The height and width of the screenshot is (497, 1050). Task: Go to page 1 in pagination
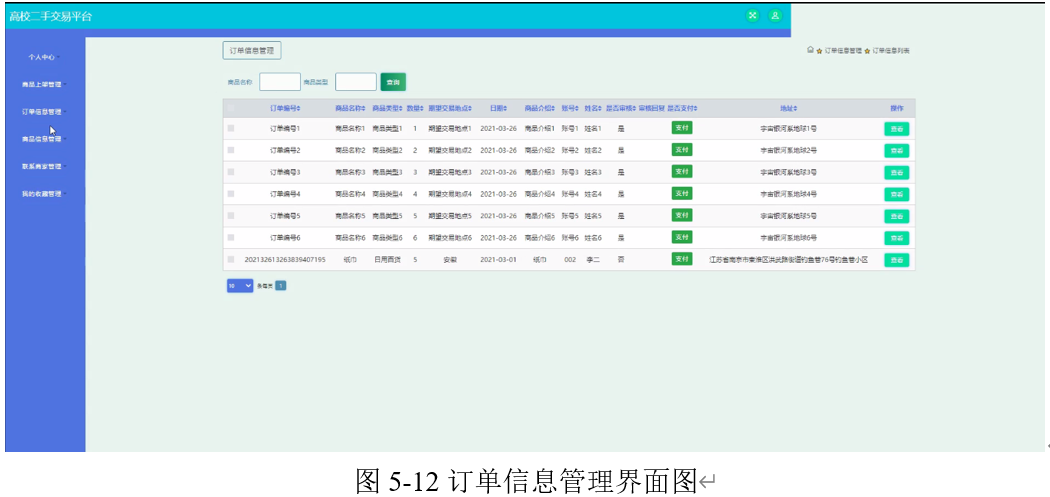281,286
